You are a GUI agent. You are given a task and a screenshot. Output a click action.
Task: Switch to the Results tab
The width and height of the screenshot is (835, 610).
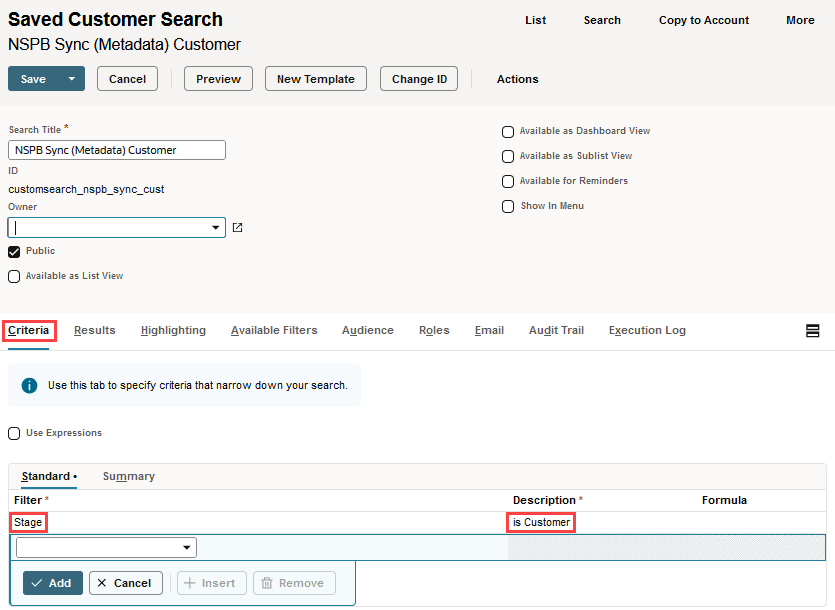[x=95, y=330]
